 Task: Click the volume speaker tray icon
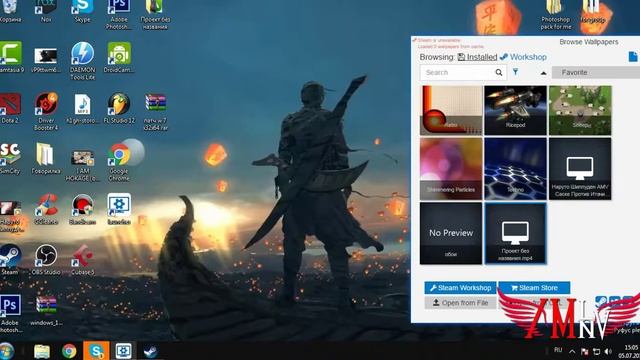608,351
